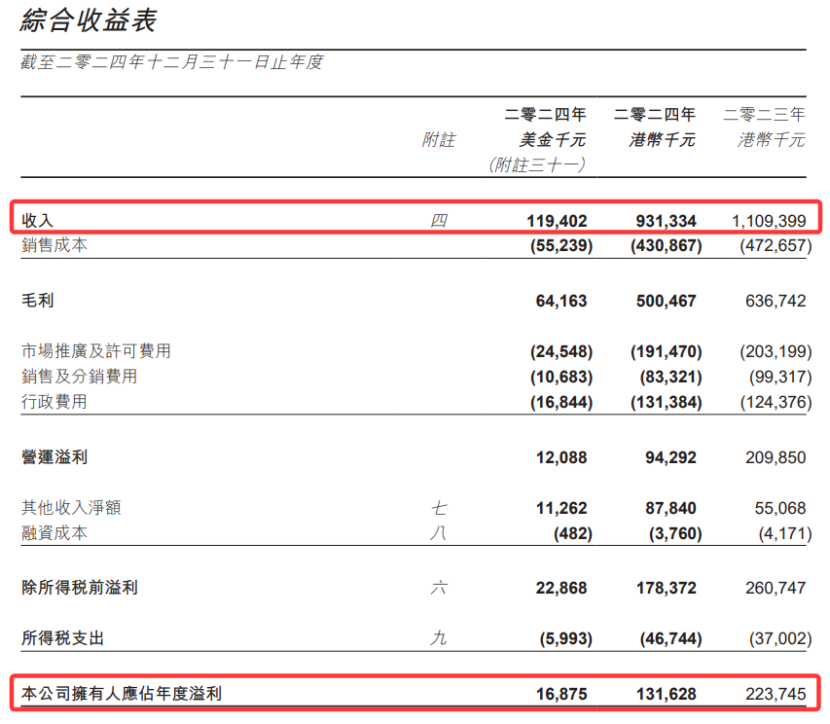This screenshot has width=830, height=724.
Task: Select the 市場推廣及許可費用 row label
Action: pyautogui.click(x=96, y=352)
